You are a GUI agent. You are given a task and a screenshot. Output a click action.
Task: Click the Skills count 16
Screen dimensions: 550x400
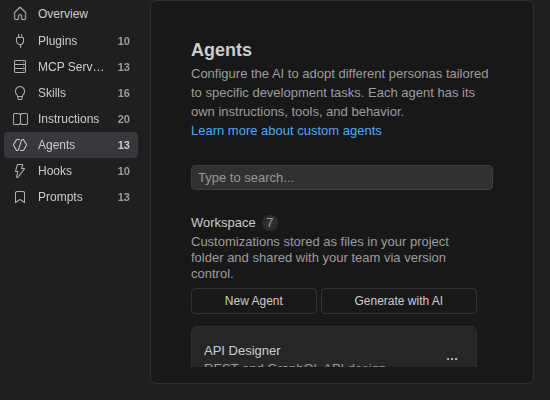[x=123, y=93]
